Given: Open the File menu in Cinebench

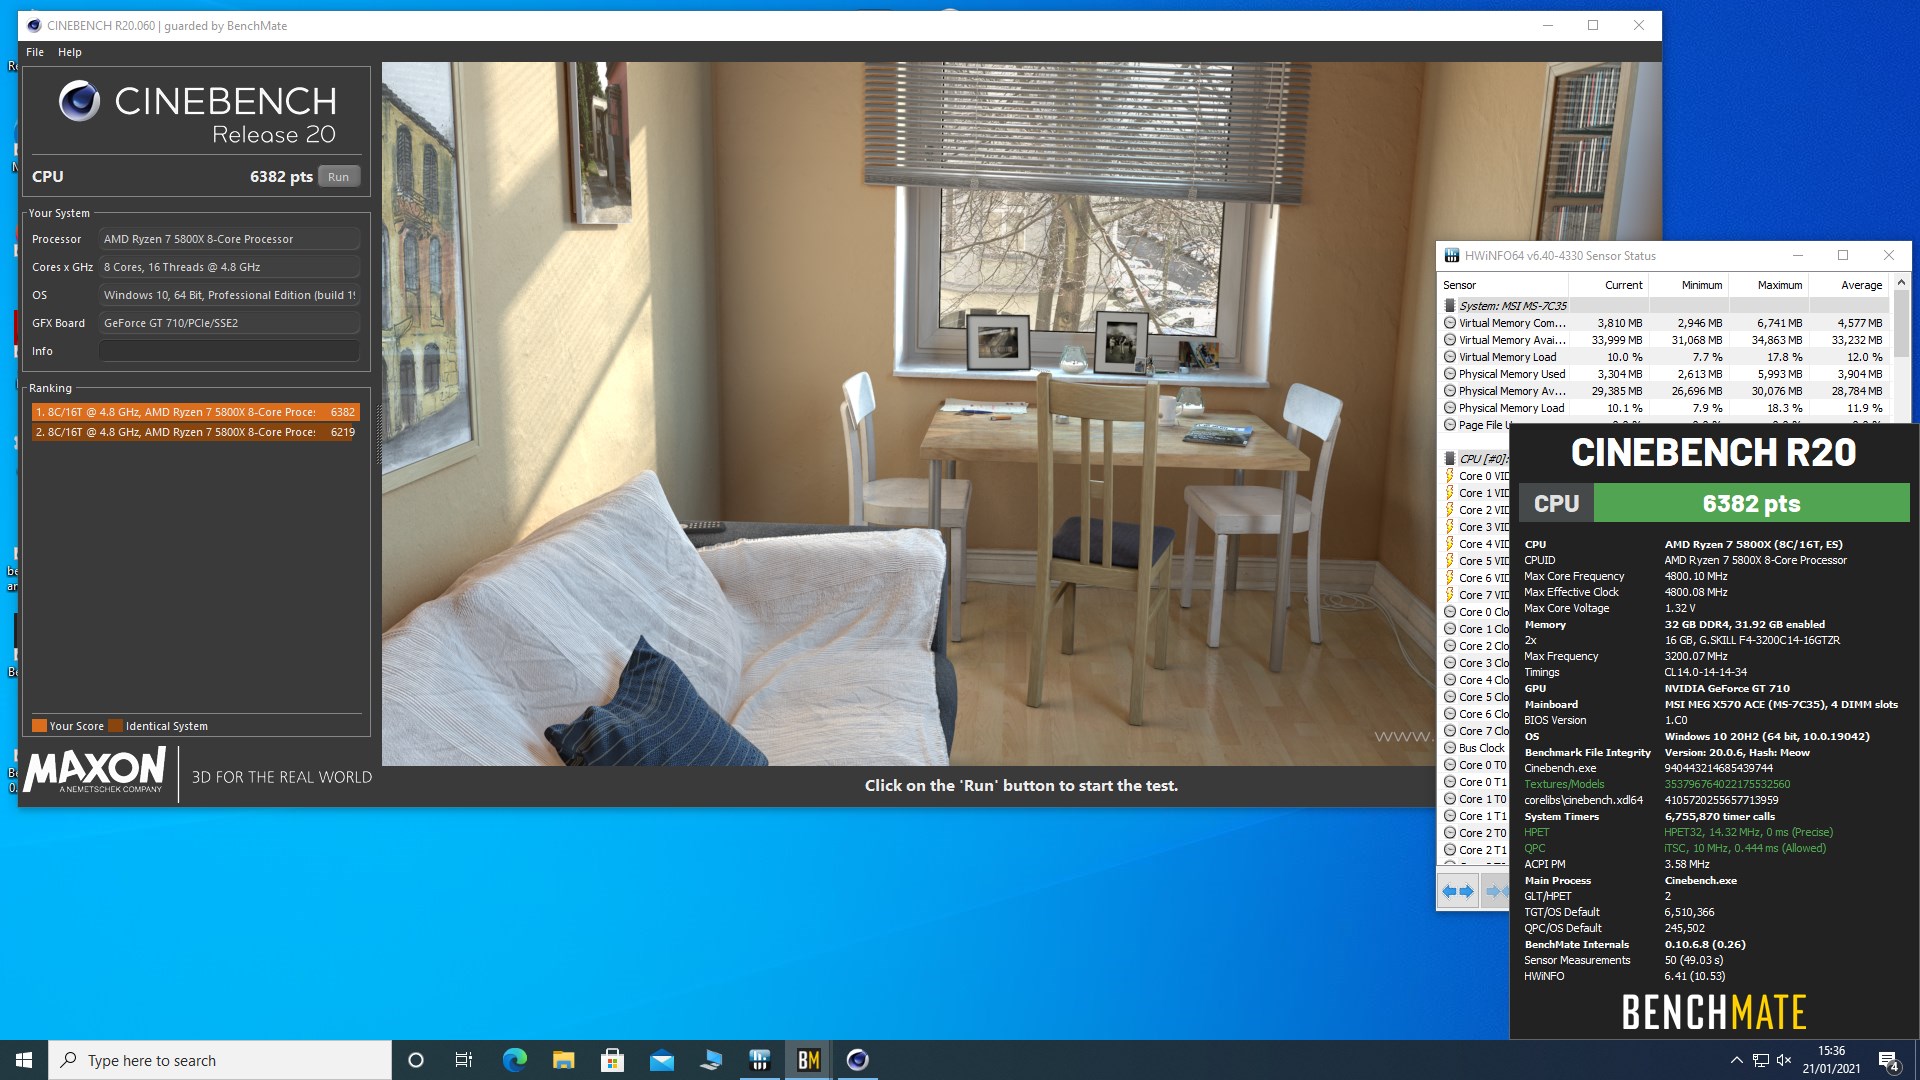Looking at the screenshot, I should (x=35, y=52).
